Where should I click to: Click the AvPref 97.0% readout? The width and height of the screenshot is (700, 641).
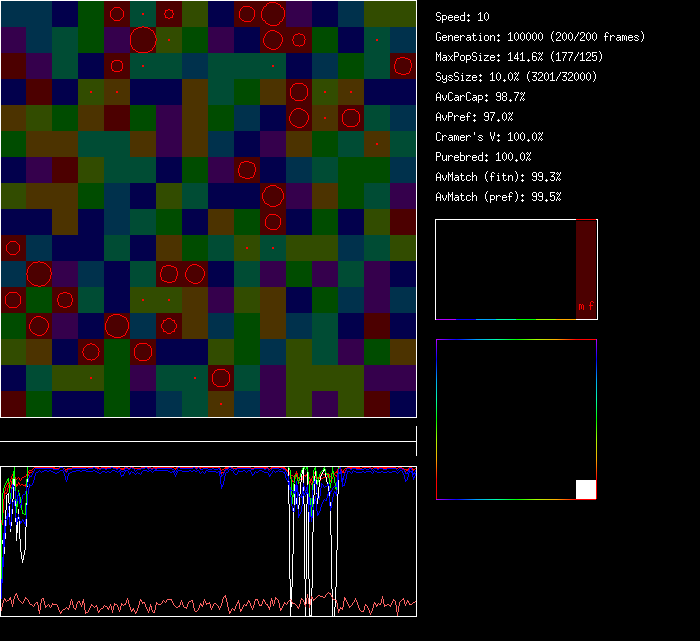pos(475,117)
